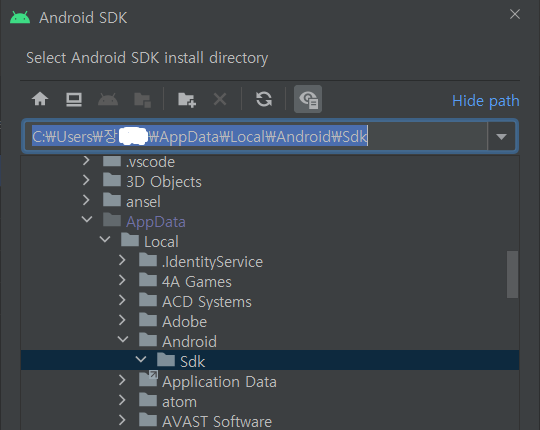This screenshot has width=540, height=430.
Task: Click the module directory icon
Action: point(142,100)
